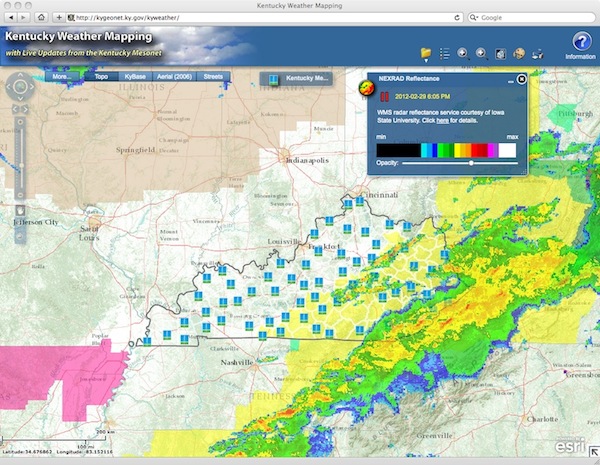Select the second magnifier zoom tool
Screen dimensions: 600x465
481,54
